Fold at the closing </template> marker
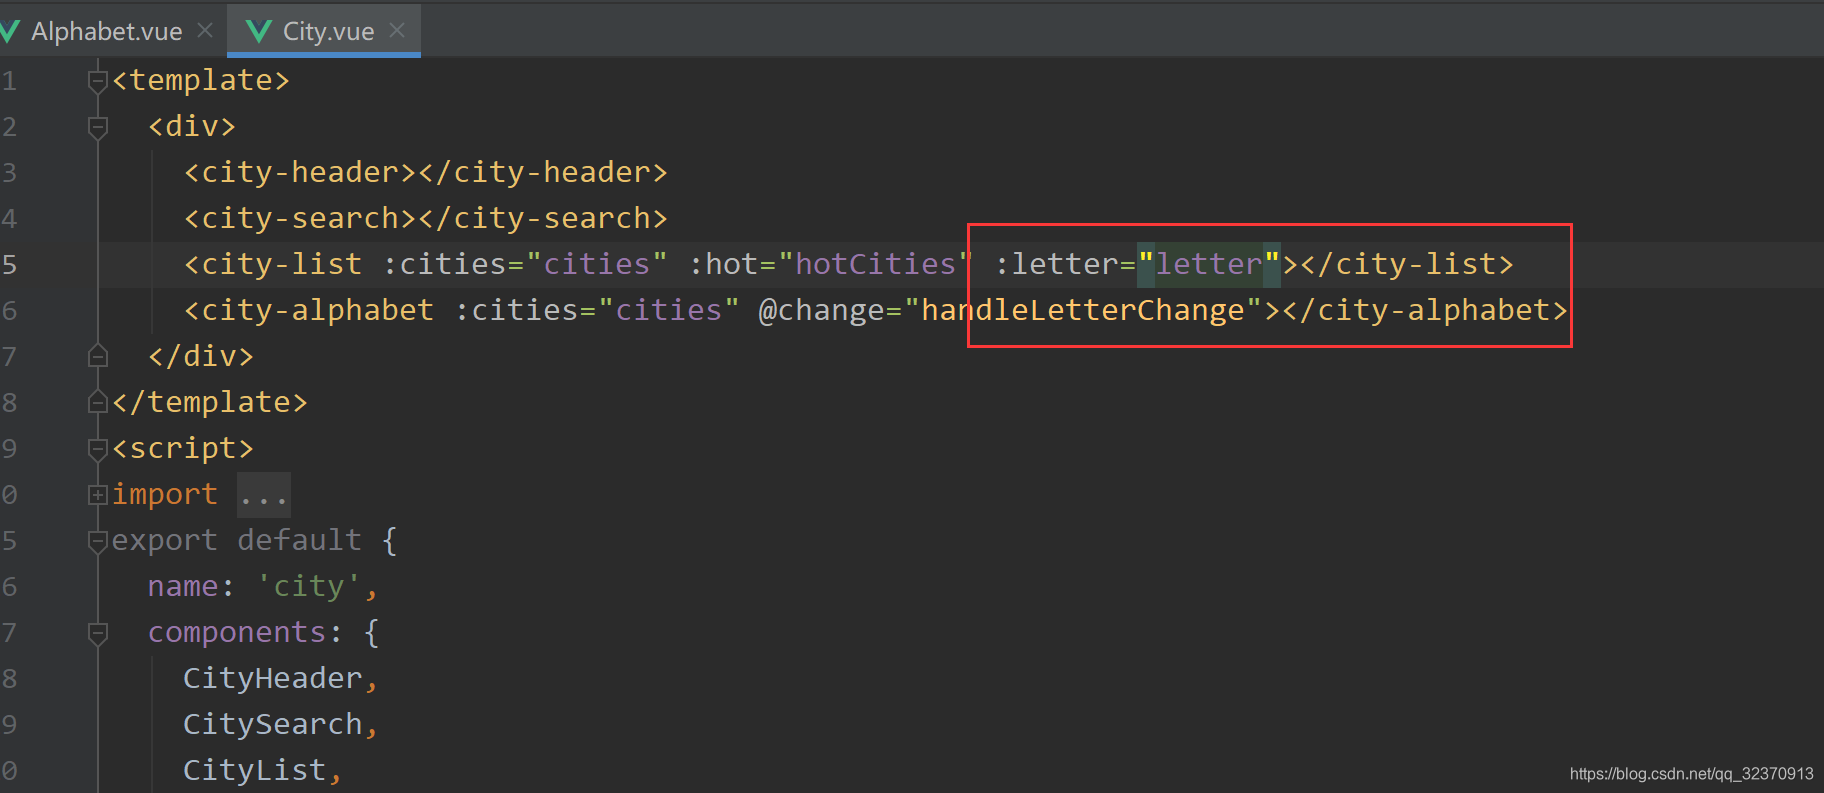Screen dimensions: 1824x793 (98, 402)
